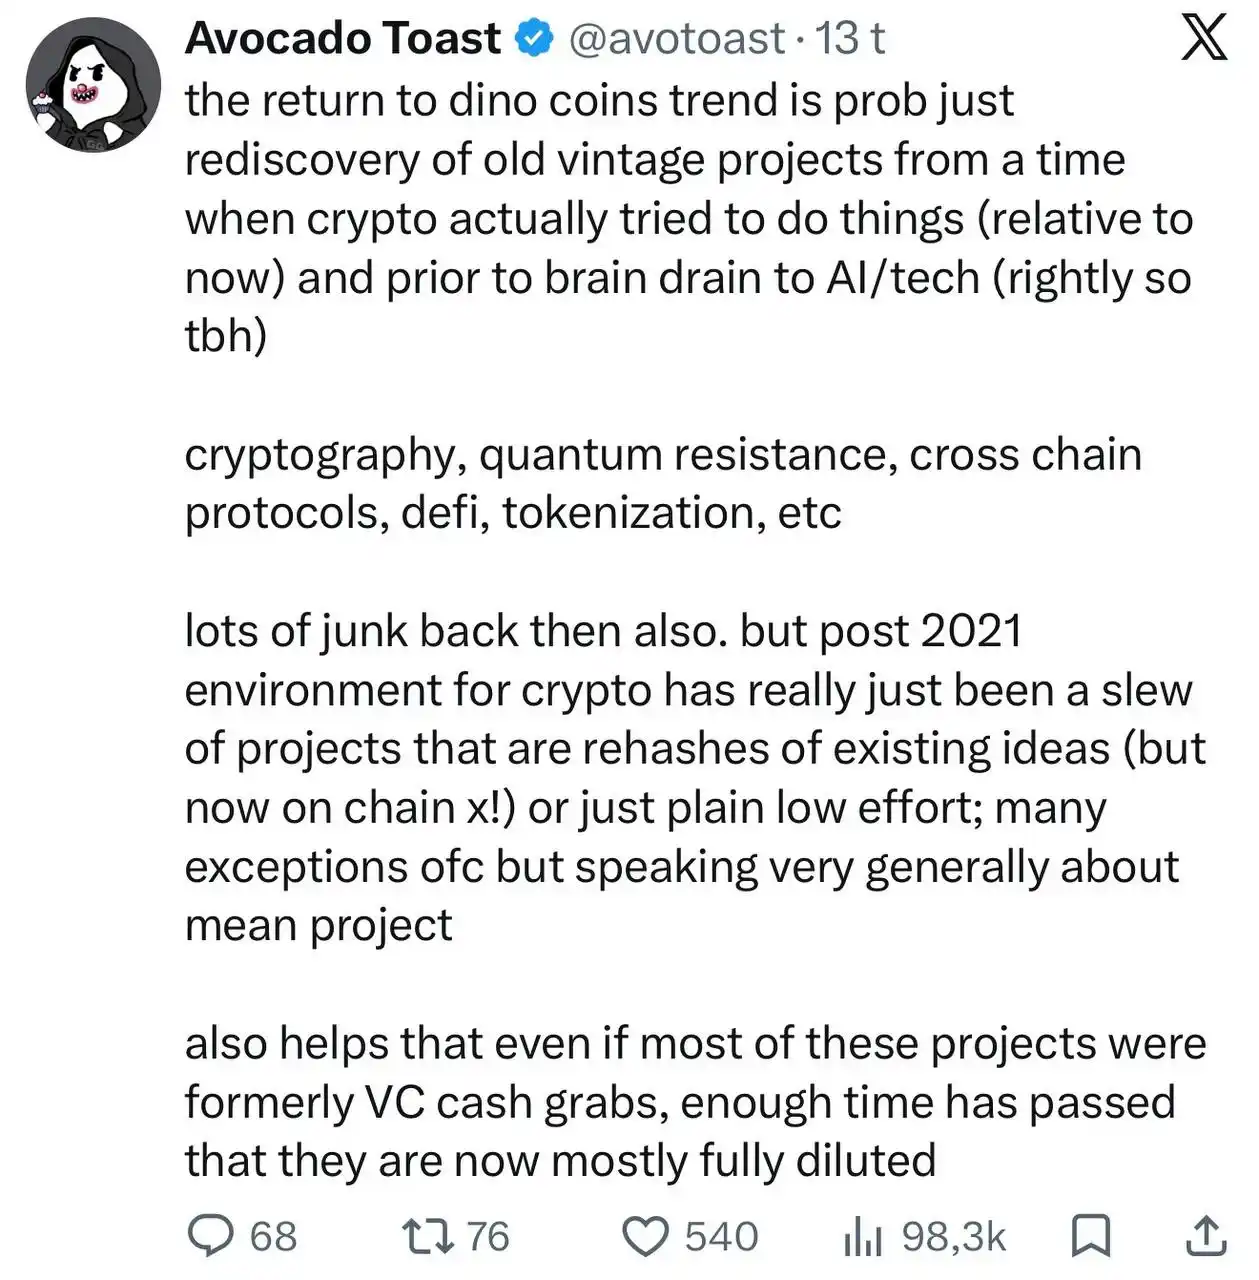1259x1280 pixels.
Task: Open the share arrow icon
Action: click(x=1206, y=1236)
